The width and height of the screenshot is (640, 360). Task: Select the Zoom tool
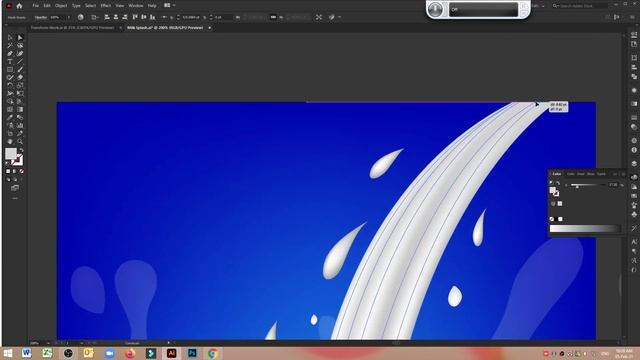pyautogui.click(x=20, y=141)
